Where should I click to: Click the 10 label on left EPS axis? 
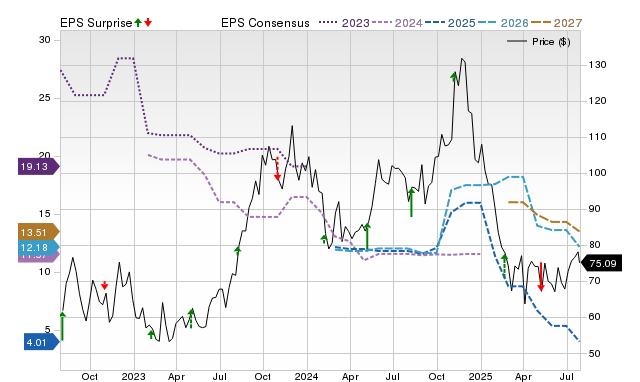pyautogui.click(x=45, y=272)
